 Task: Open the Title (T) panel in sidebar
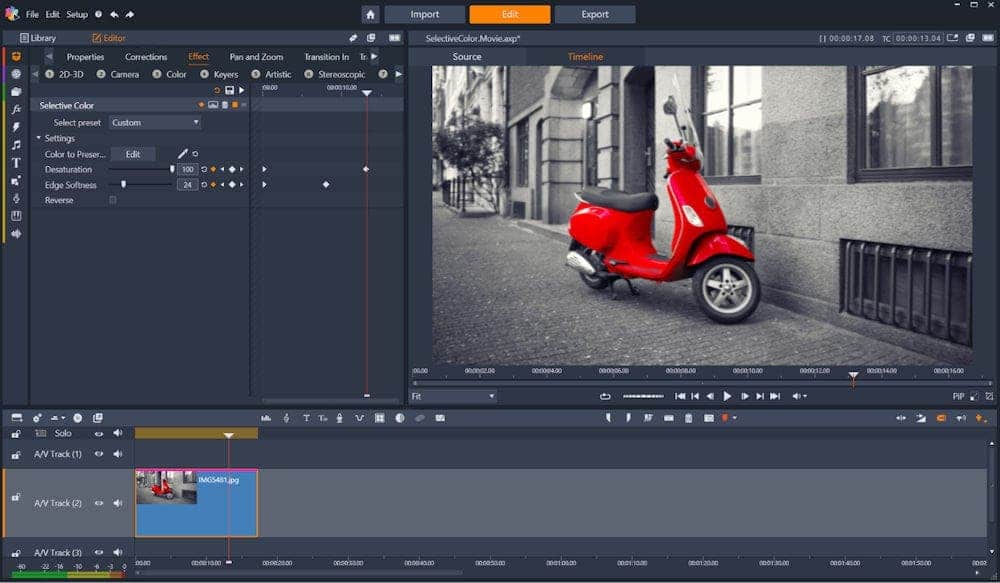(16, 163)
